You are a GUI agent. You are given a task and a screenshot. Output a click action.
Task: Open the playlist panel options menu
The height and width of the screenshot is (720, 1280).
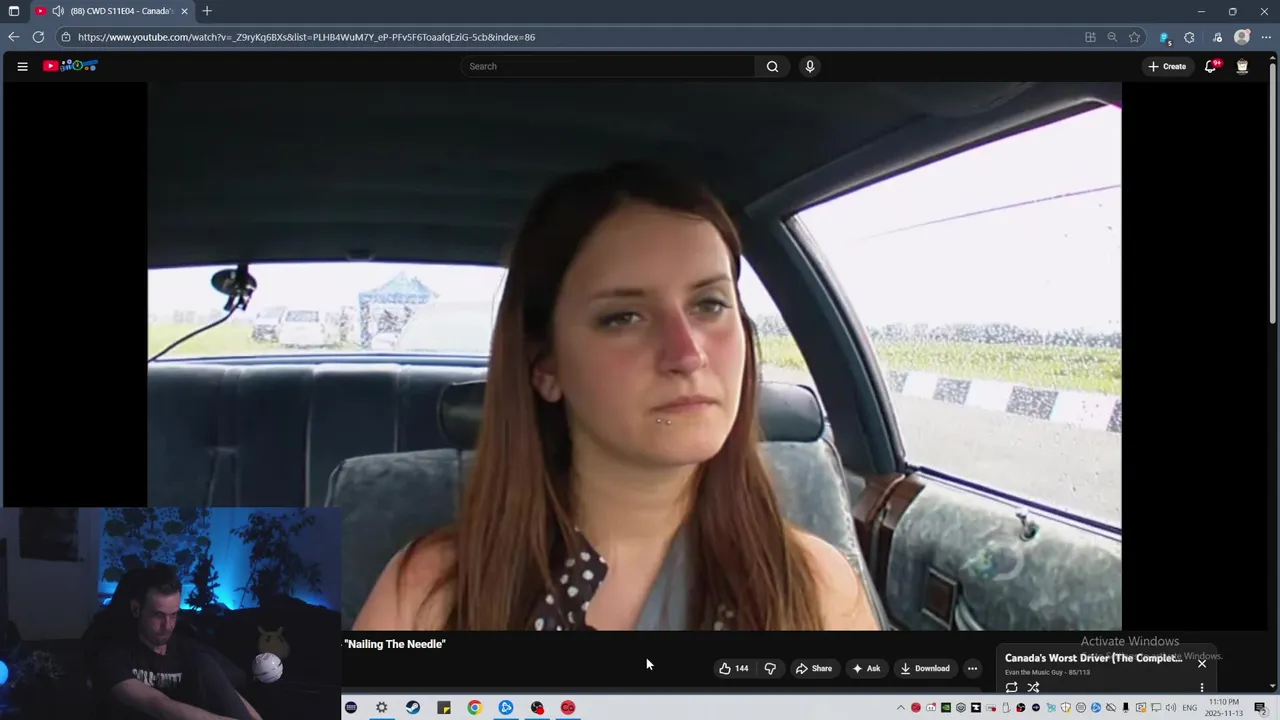point(1202,687)
